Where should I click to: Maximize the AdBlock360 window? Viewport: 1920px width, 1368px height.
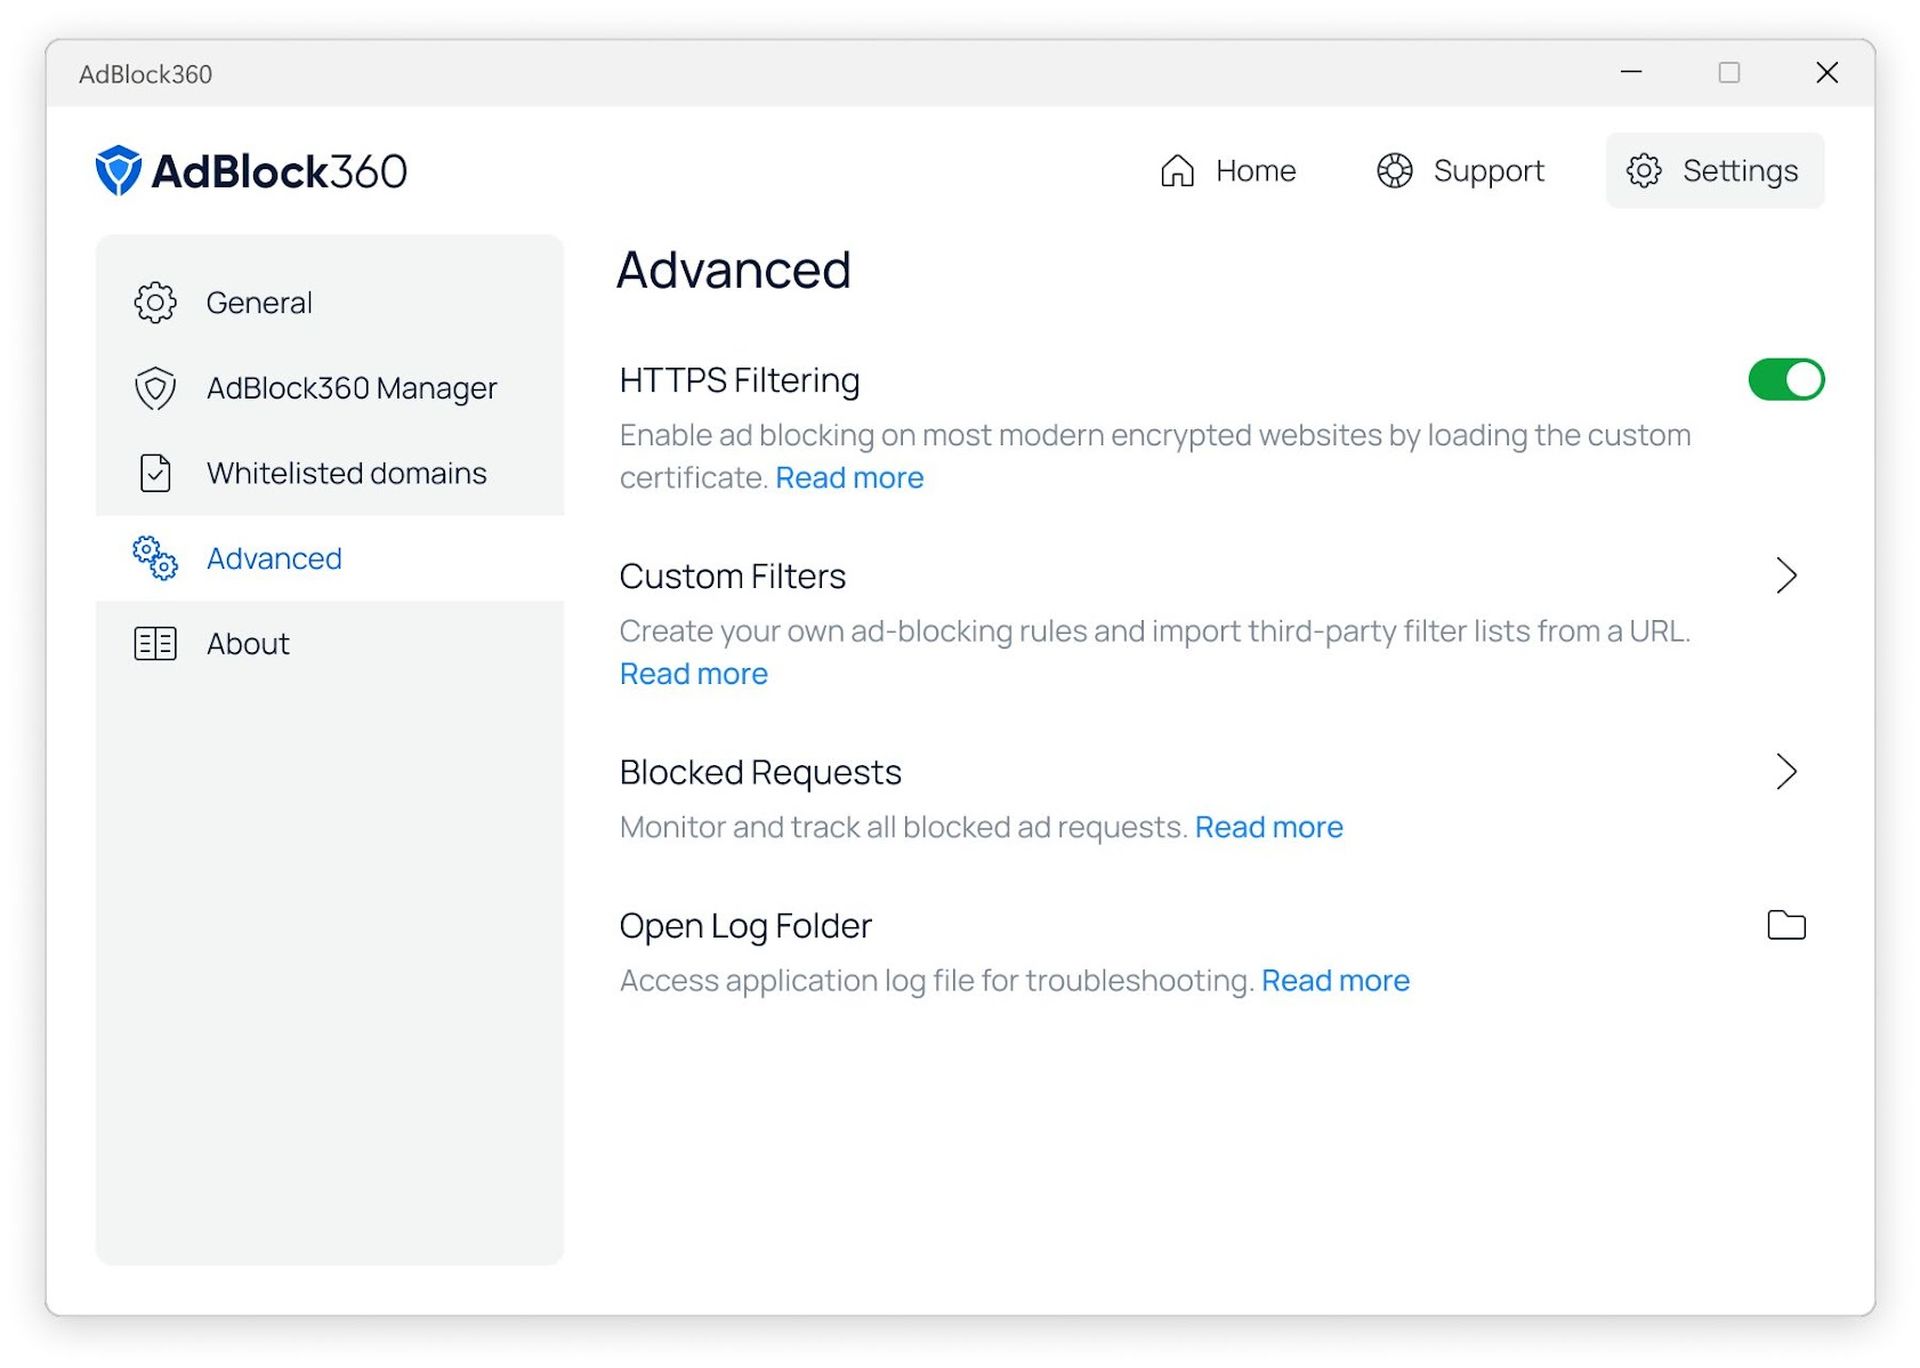click(x=1729, y=73)
